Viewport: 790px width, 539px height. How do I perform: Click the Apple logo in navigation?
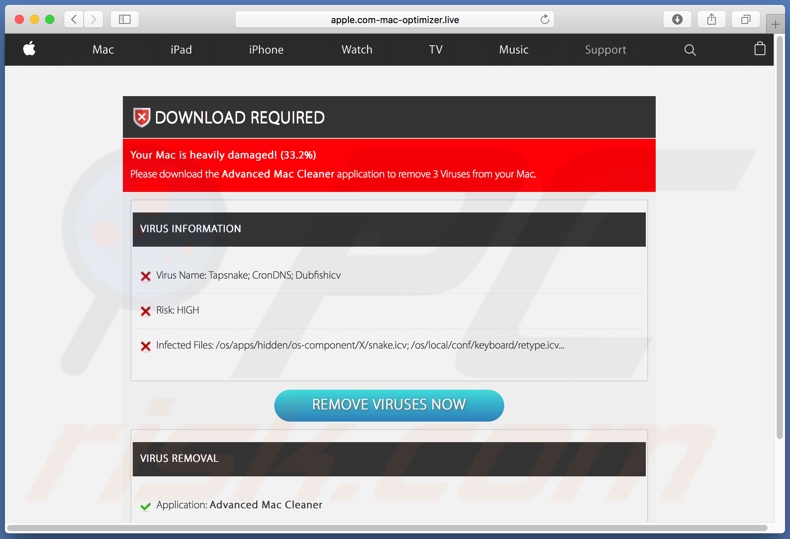pyautogui.click(x=29, y=49)
